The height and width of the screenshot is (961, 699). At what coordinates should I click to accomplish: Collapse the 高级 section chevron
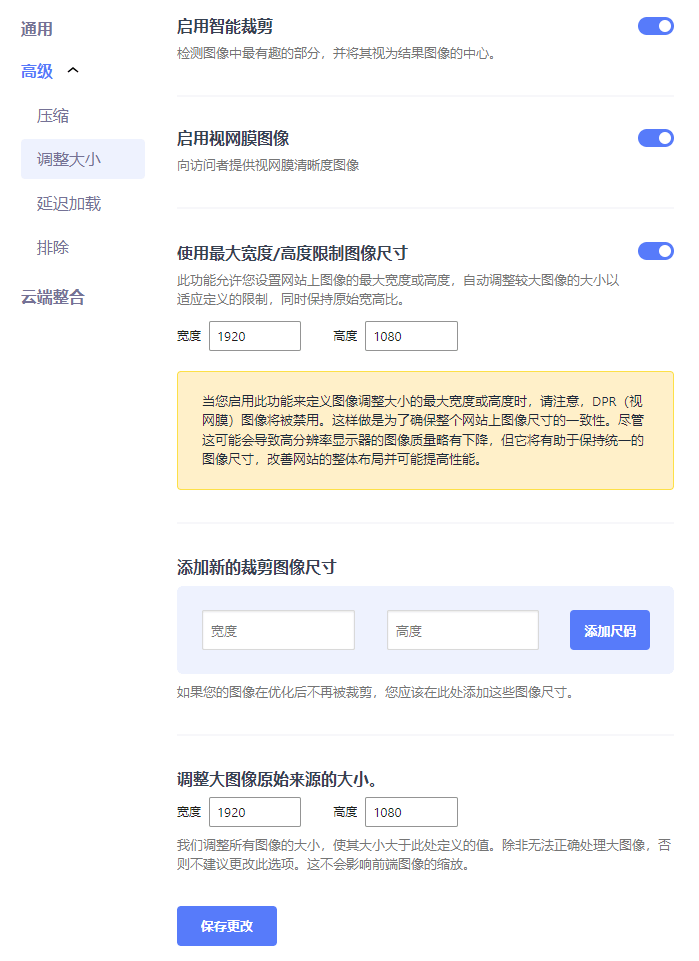tap(72, 70)
